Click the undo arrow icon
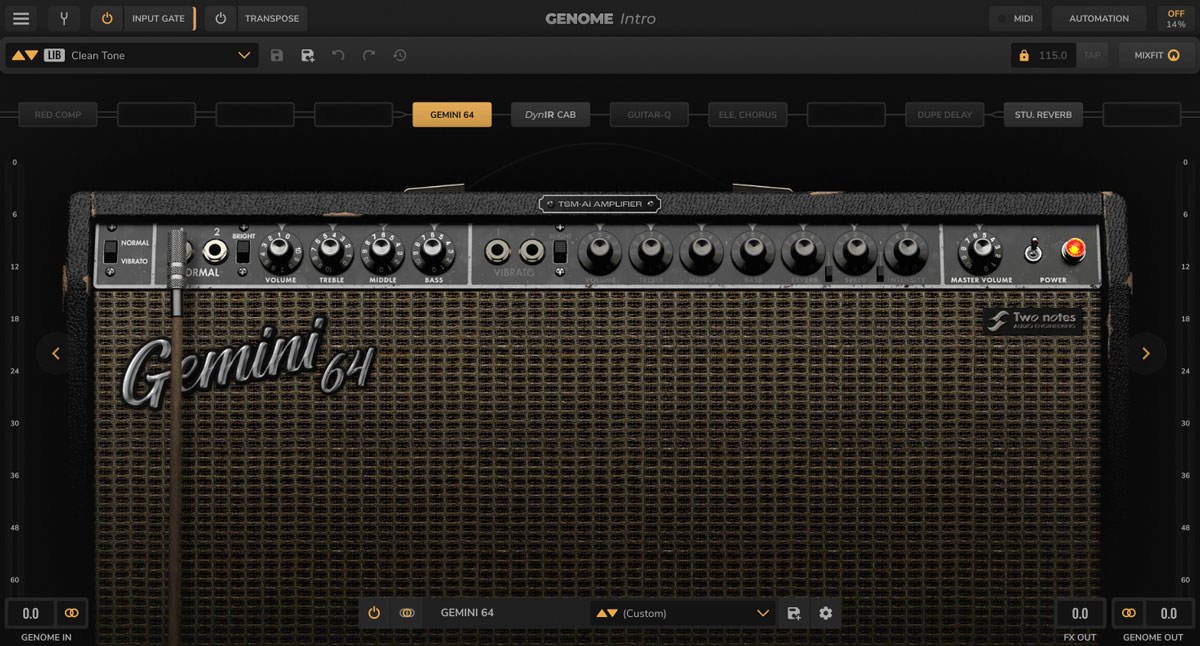The height and width of the screenshot is (646, 1200). (x=338, y=55)
